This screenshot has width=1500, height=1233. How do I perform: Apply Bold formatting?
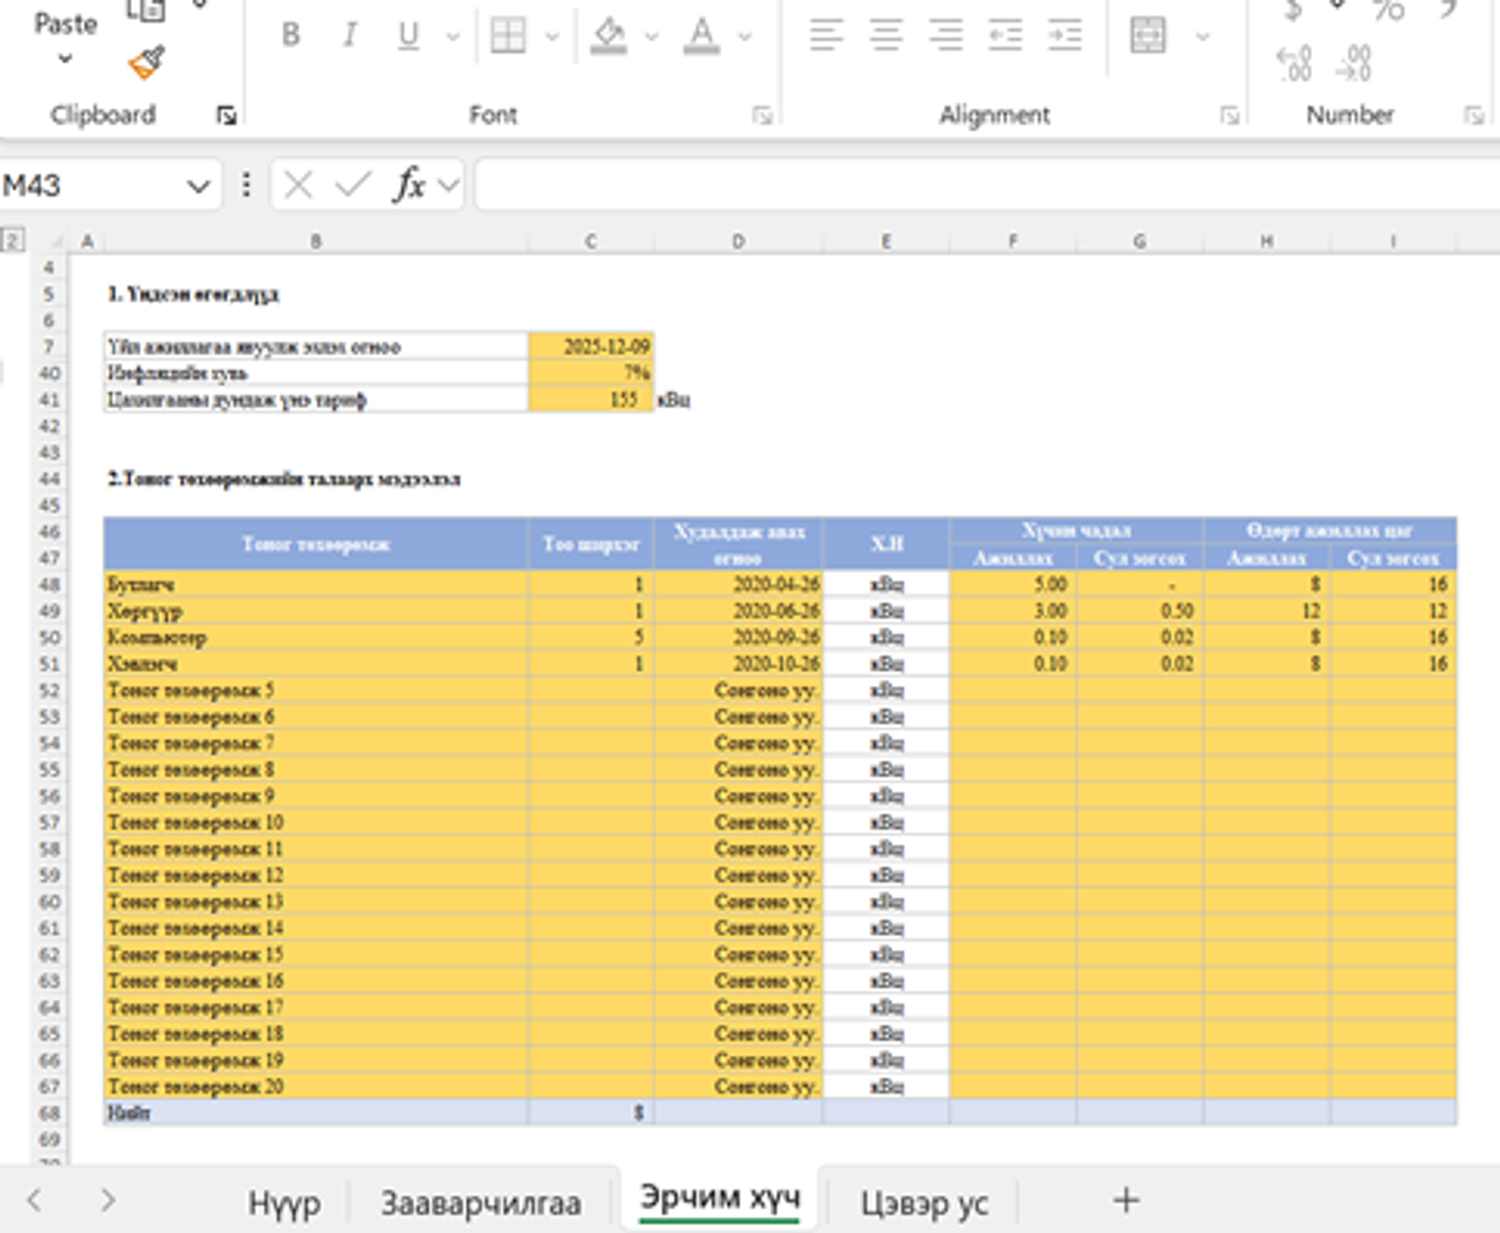coord(291,36)
